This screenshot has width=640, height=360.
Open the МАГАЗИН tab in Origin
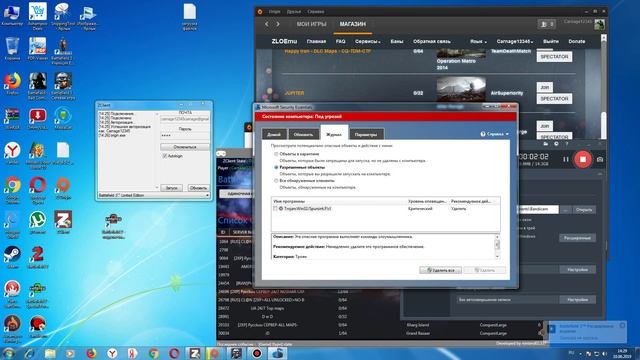[353, 24]
